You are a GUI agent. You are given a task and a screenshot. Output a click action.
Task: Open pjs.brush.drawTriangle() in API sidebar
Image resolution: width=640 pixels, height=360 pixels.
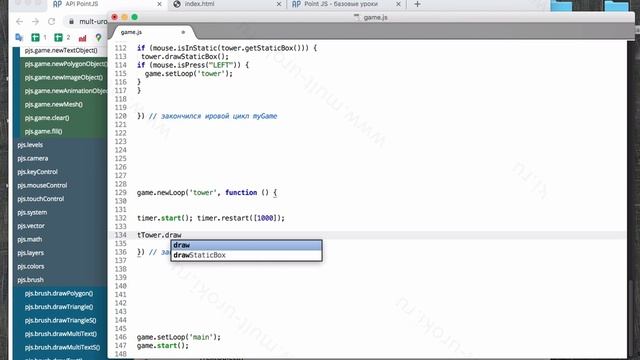point(59,307)
